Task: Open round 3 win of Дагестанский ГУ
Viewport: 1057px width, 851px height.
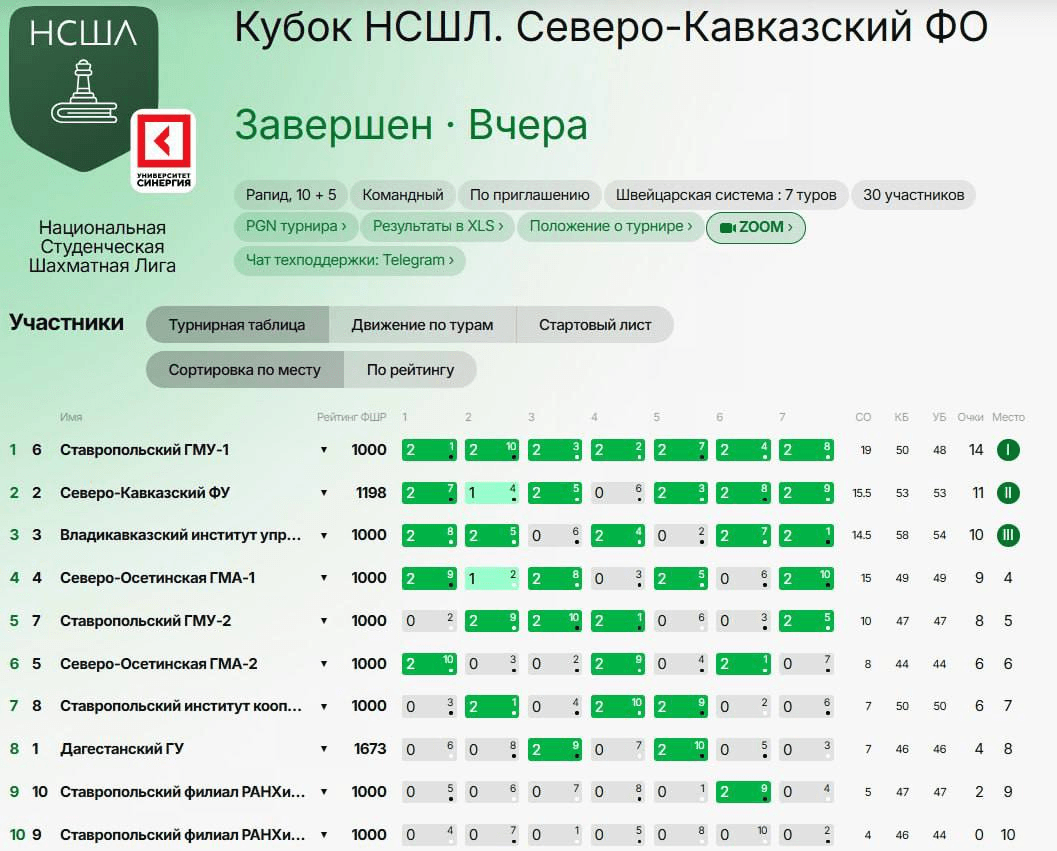Action: [x=555, y=749]
